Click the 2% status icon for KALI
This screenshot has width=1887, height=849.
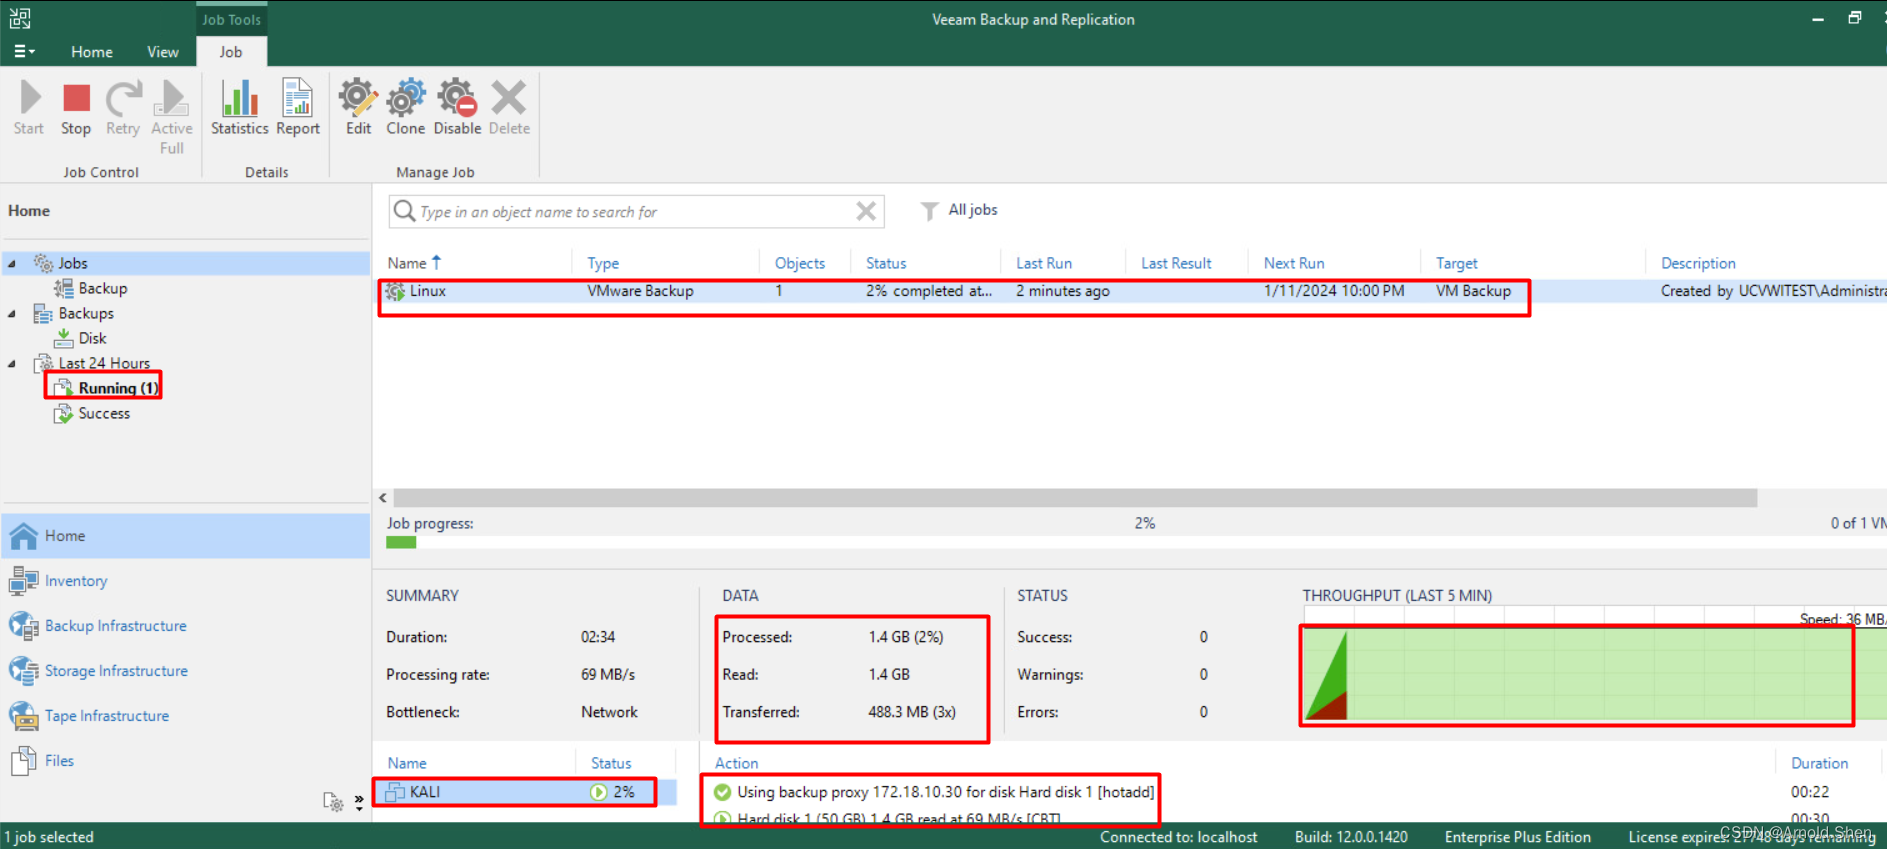(x=598, y=792)
